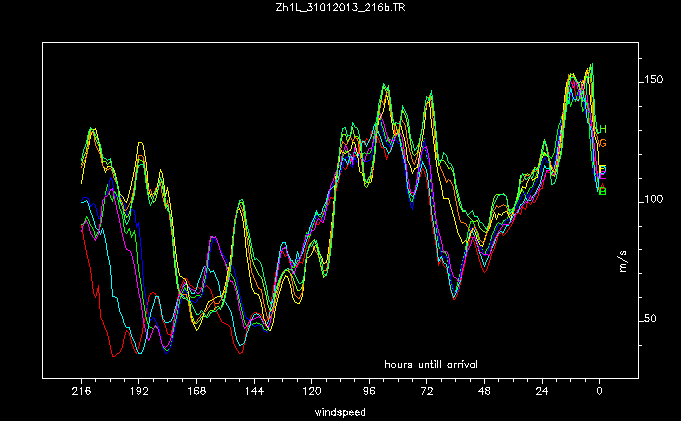Click the 168 tick on the x-axis
The height and width of the screenshot is (421, 681).
tap(197, 393)
